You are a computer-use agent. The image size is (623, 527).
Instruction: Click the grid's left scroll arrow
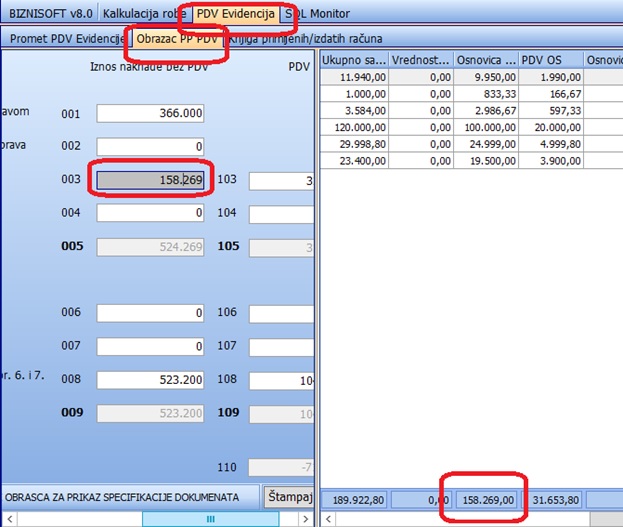(330, 519)
